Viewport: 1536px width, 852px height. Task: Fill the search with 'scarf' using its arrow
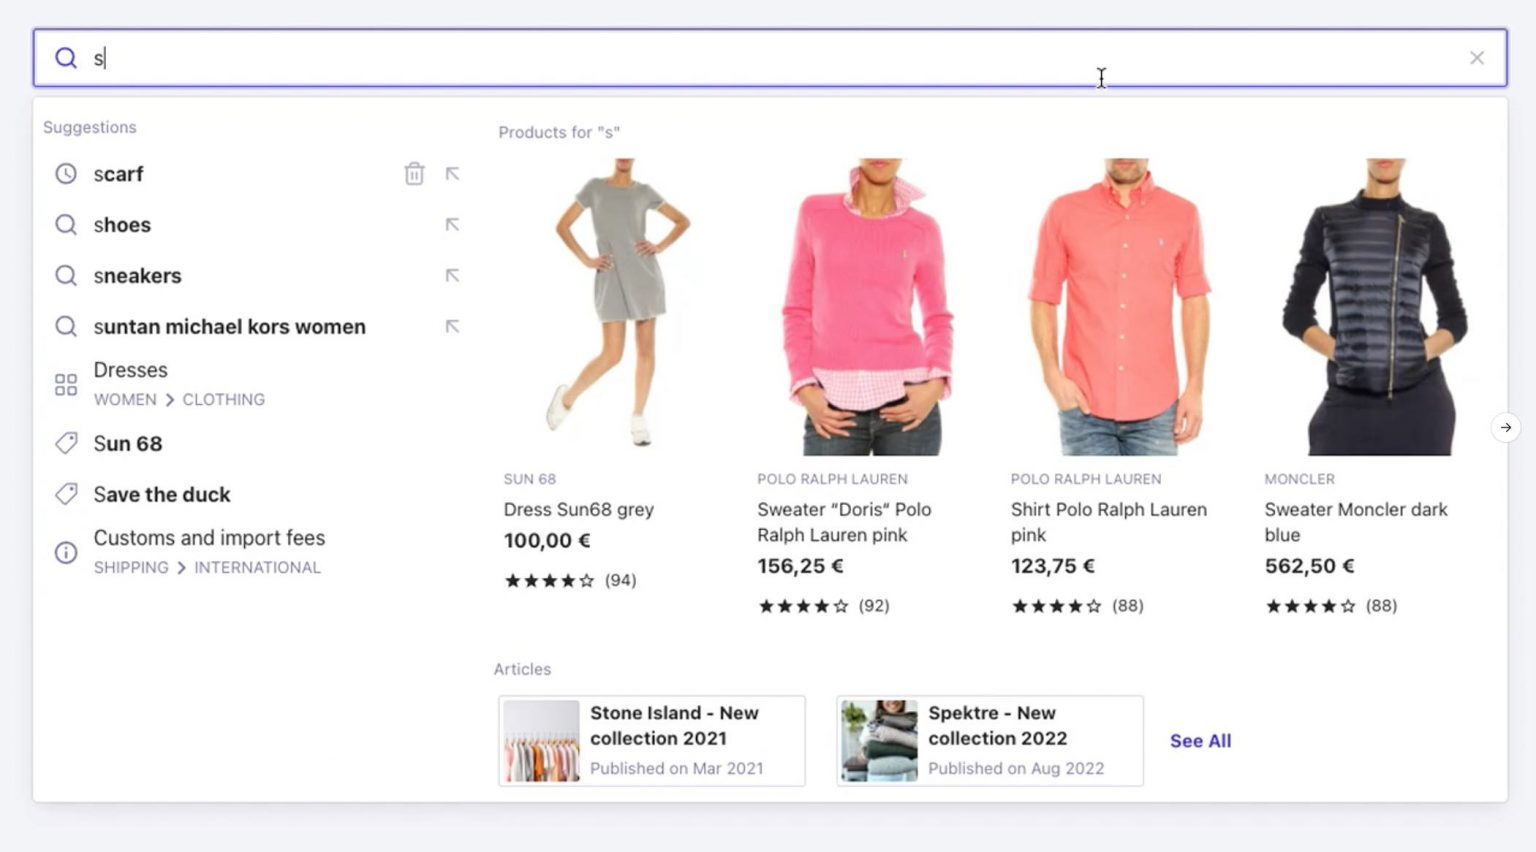click(452, 174)
